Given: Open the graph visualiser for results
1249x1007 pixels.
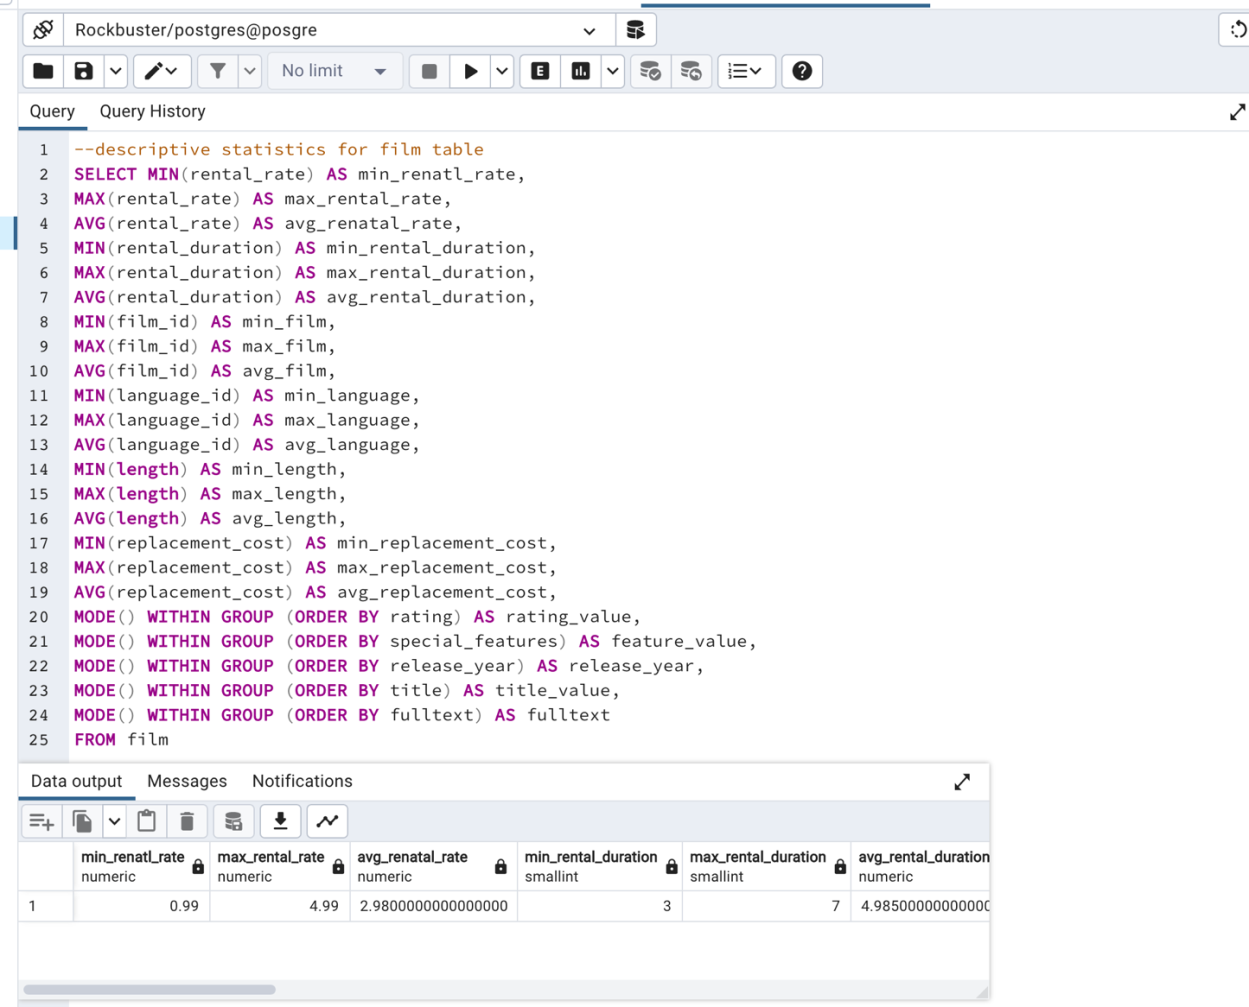Looking at the screenshot, I should 327,820.
